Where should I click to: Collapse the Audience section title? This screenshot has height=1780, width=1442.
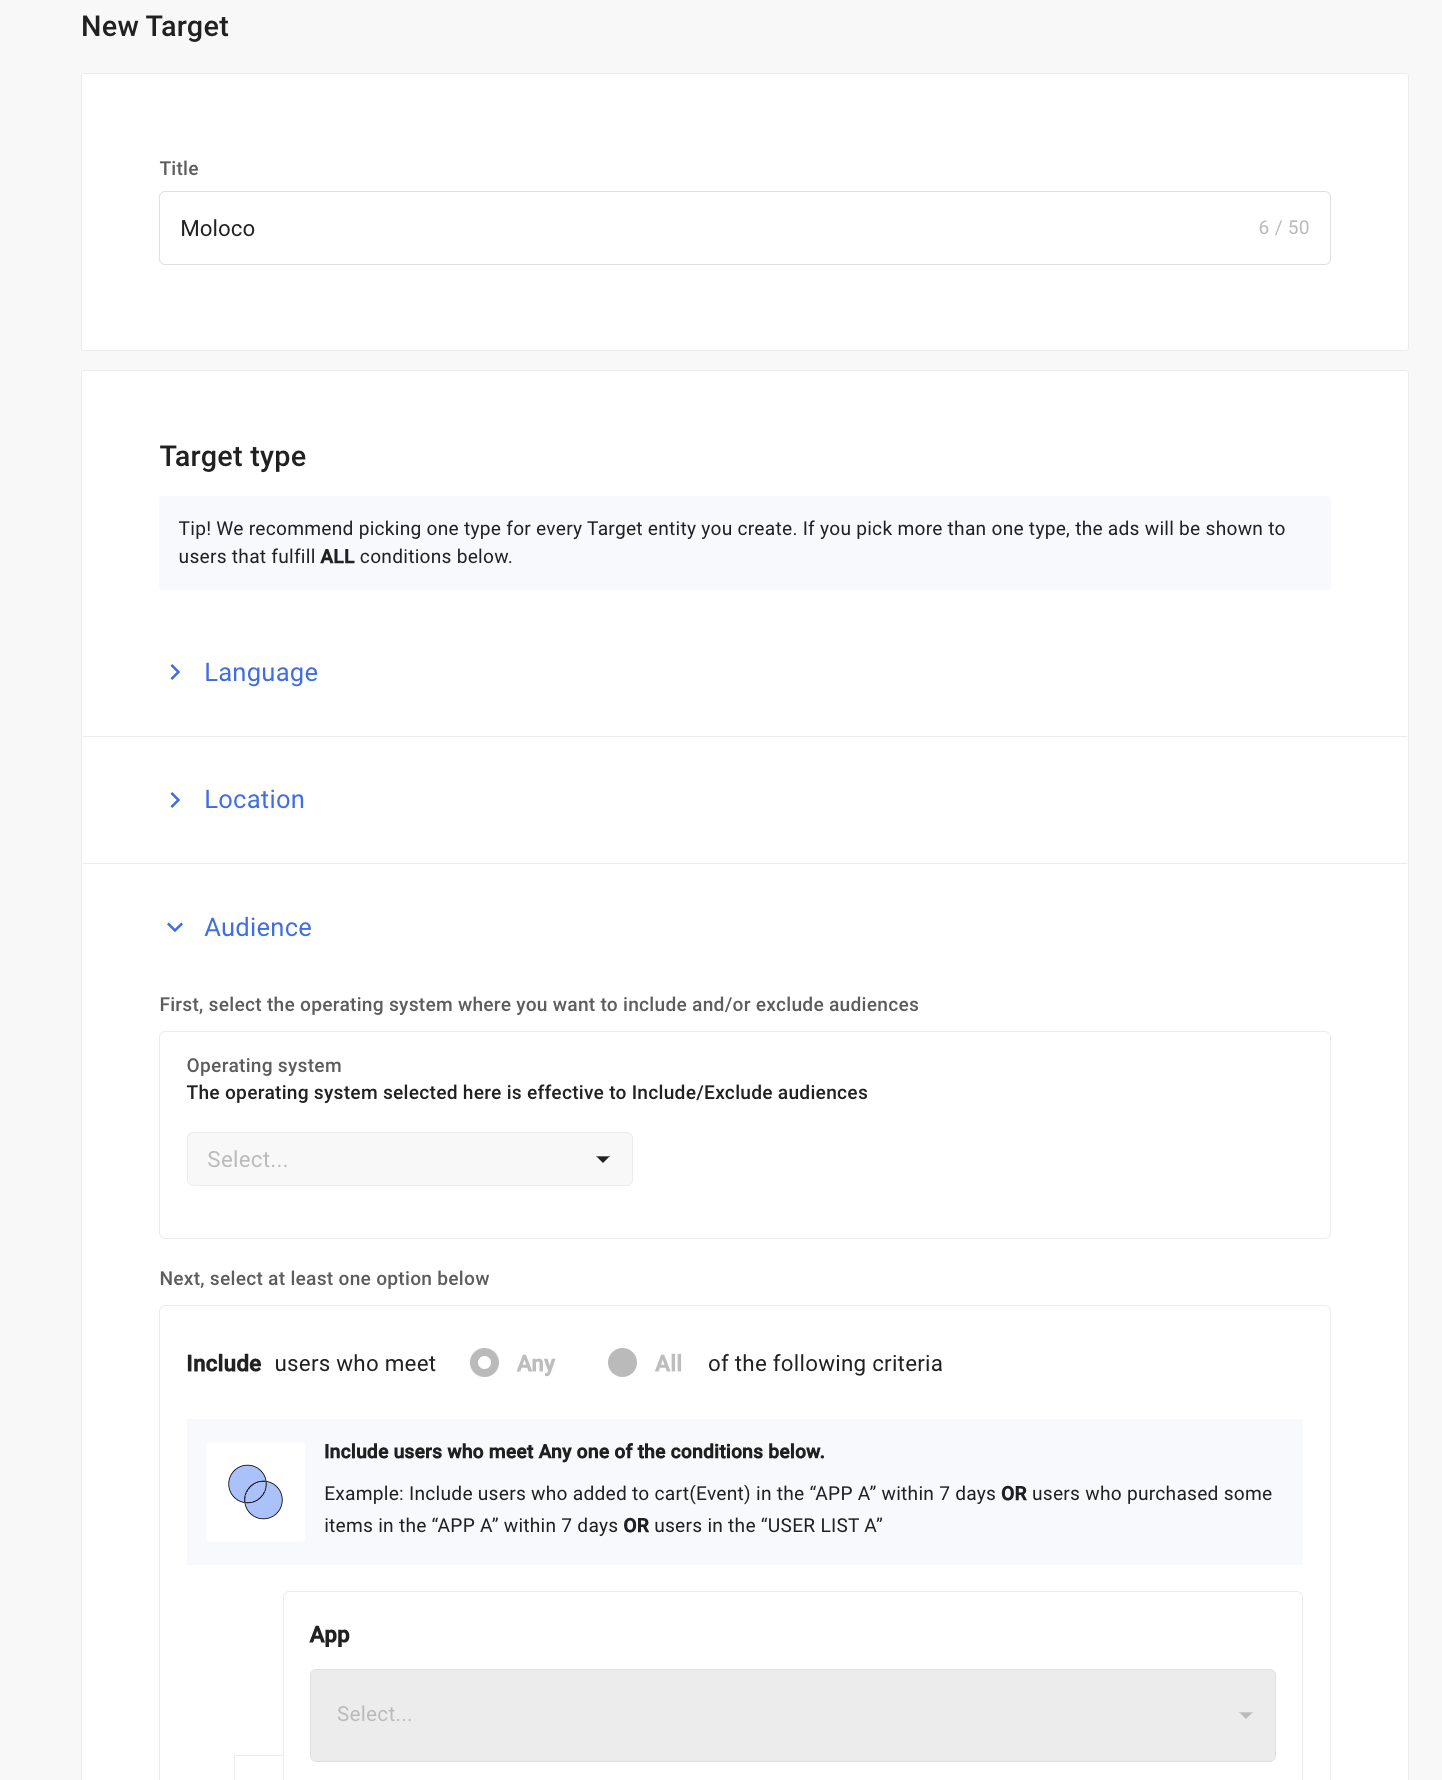(258, 928)
